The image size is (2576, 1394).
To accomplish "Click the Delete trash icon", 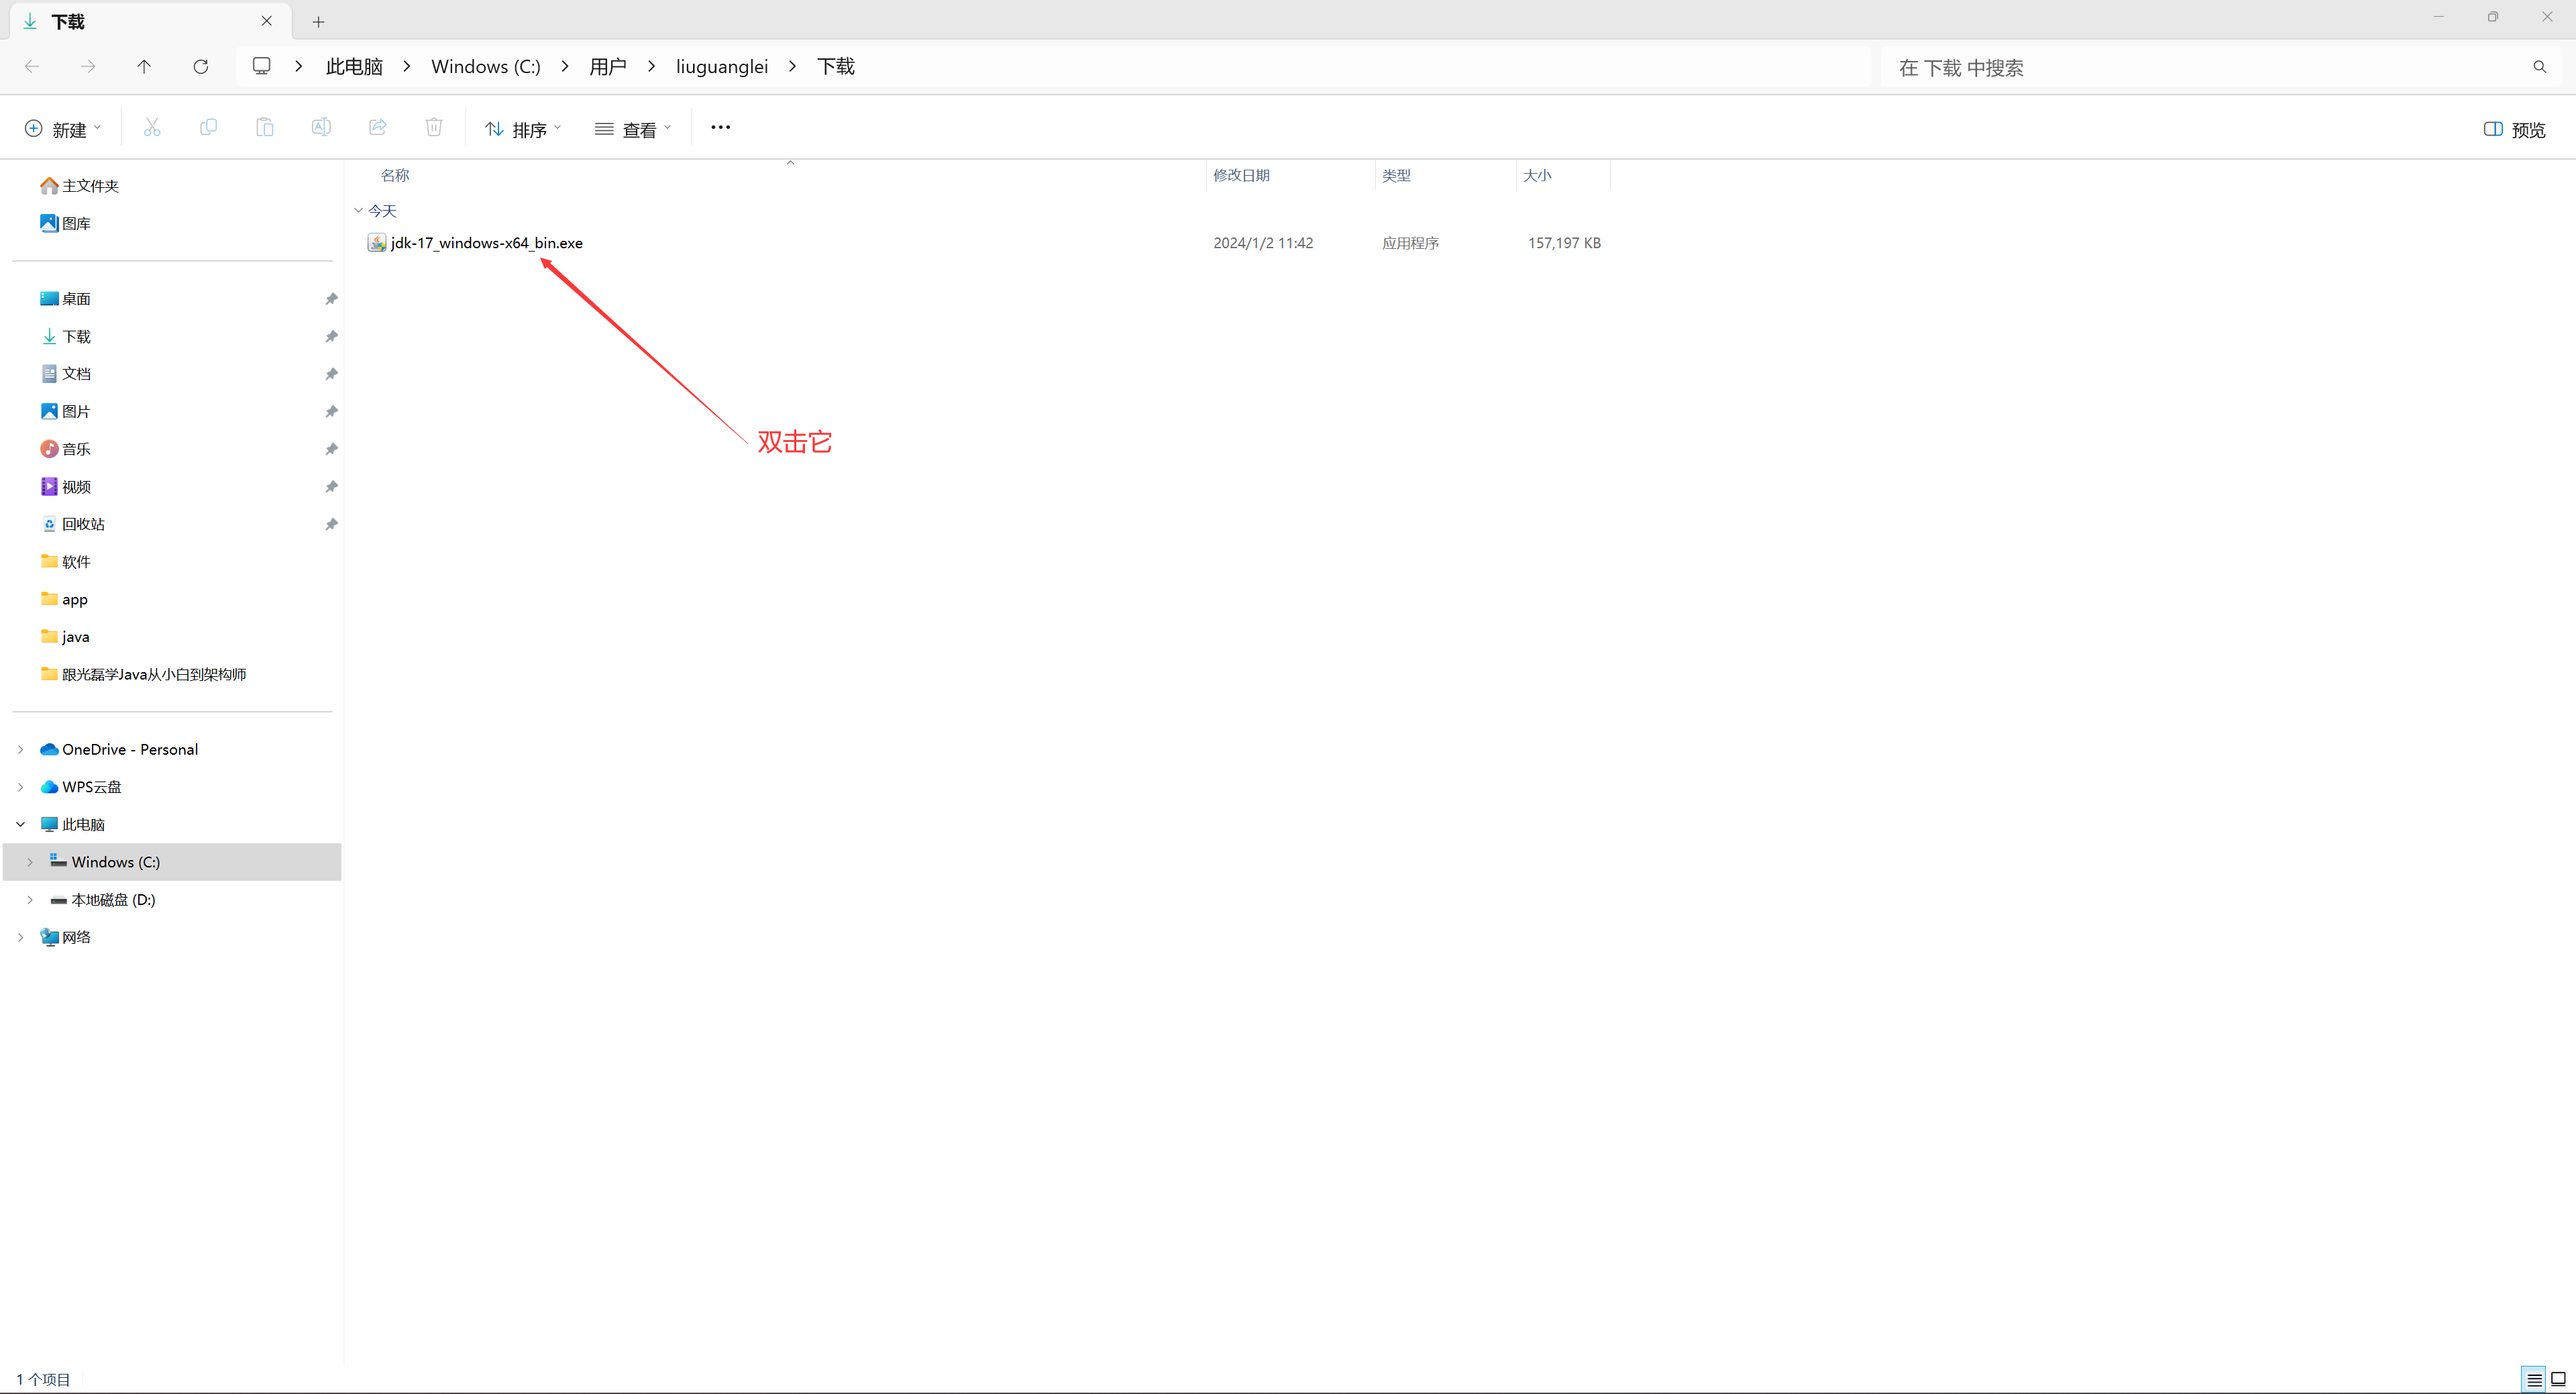I will point(434,128).
